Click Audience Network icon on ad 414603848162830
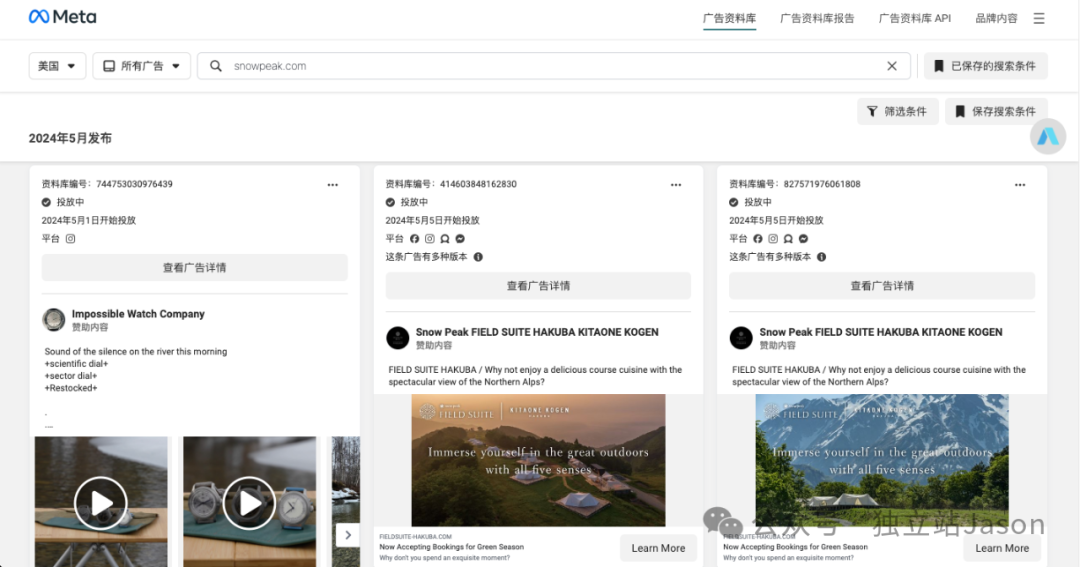Screen dimensions: 1080x567 point(445,238)
